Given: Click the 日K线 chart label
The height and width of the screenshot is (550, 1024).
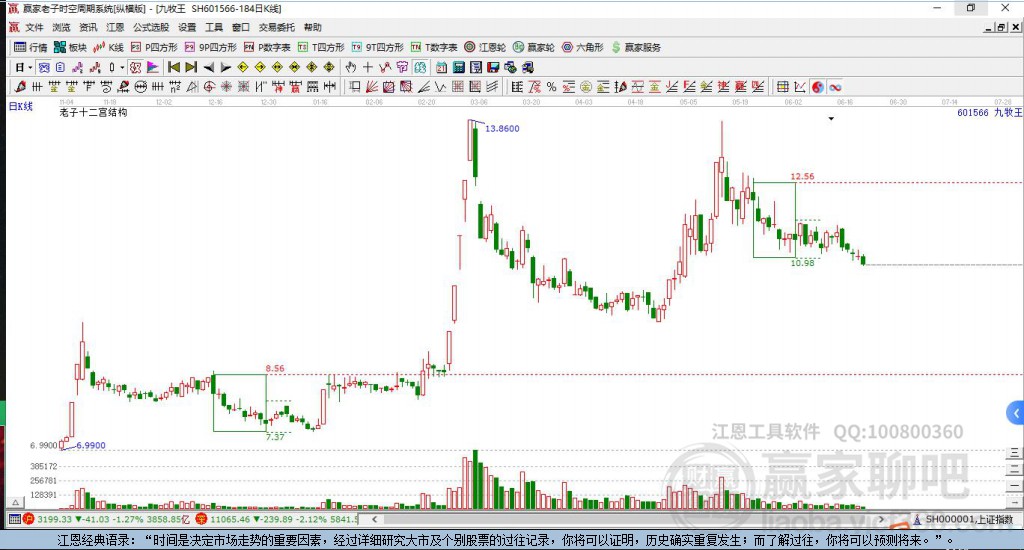Looking at the screenshot, I should 20,106.
